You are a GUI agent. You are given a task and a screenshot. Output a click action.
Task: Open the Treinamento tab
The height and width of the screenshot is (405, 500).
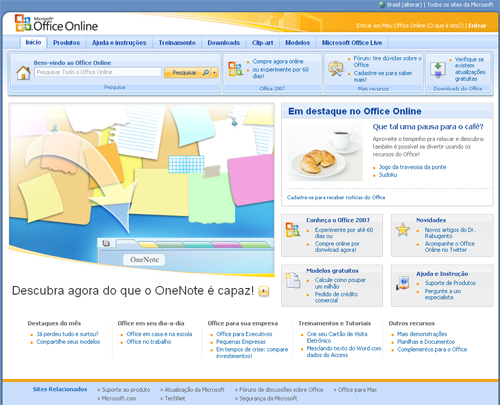(177, 43)
